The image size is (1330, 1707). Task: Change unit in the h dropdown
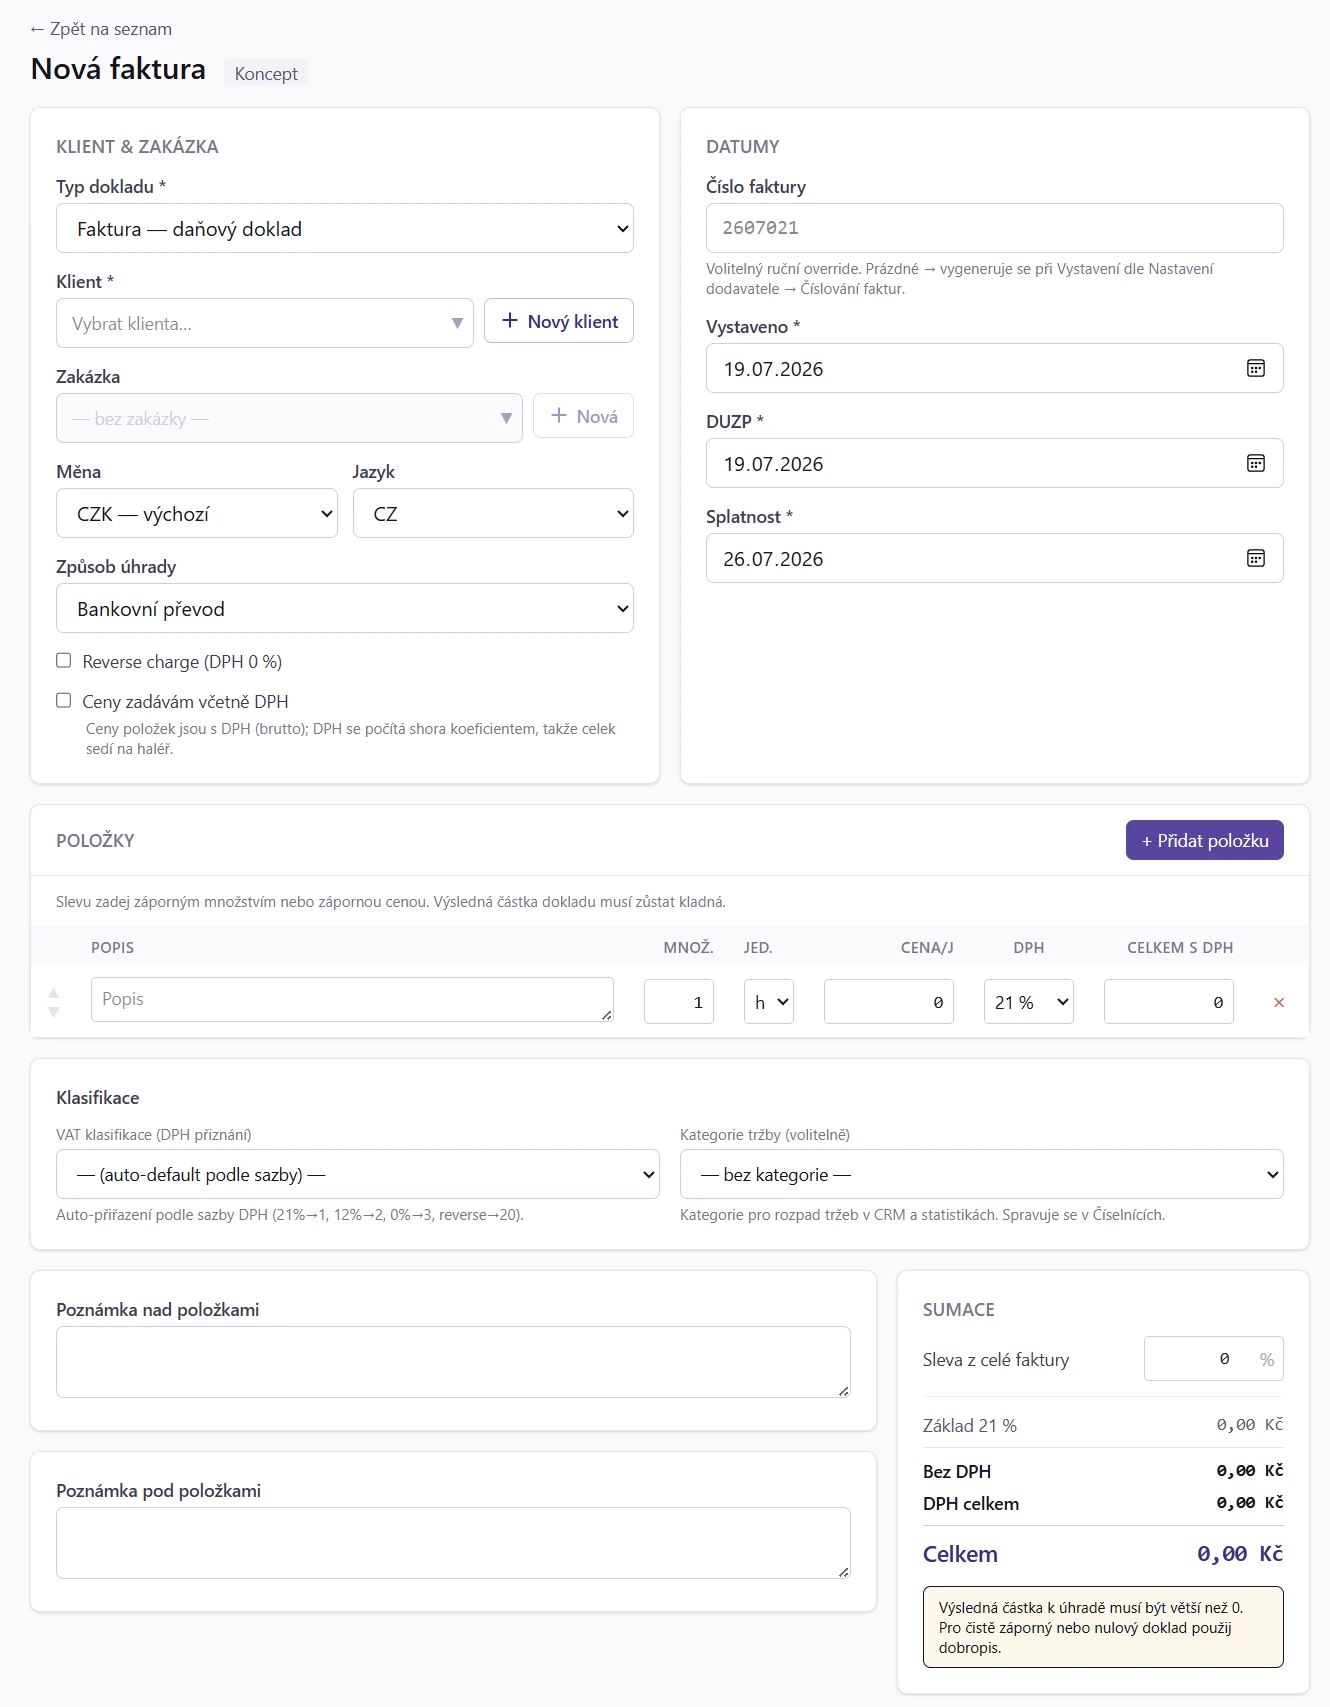coord(769,1002)
